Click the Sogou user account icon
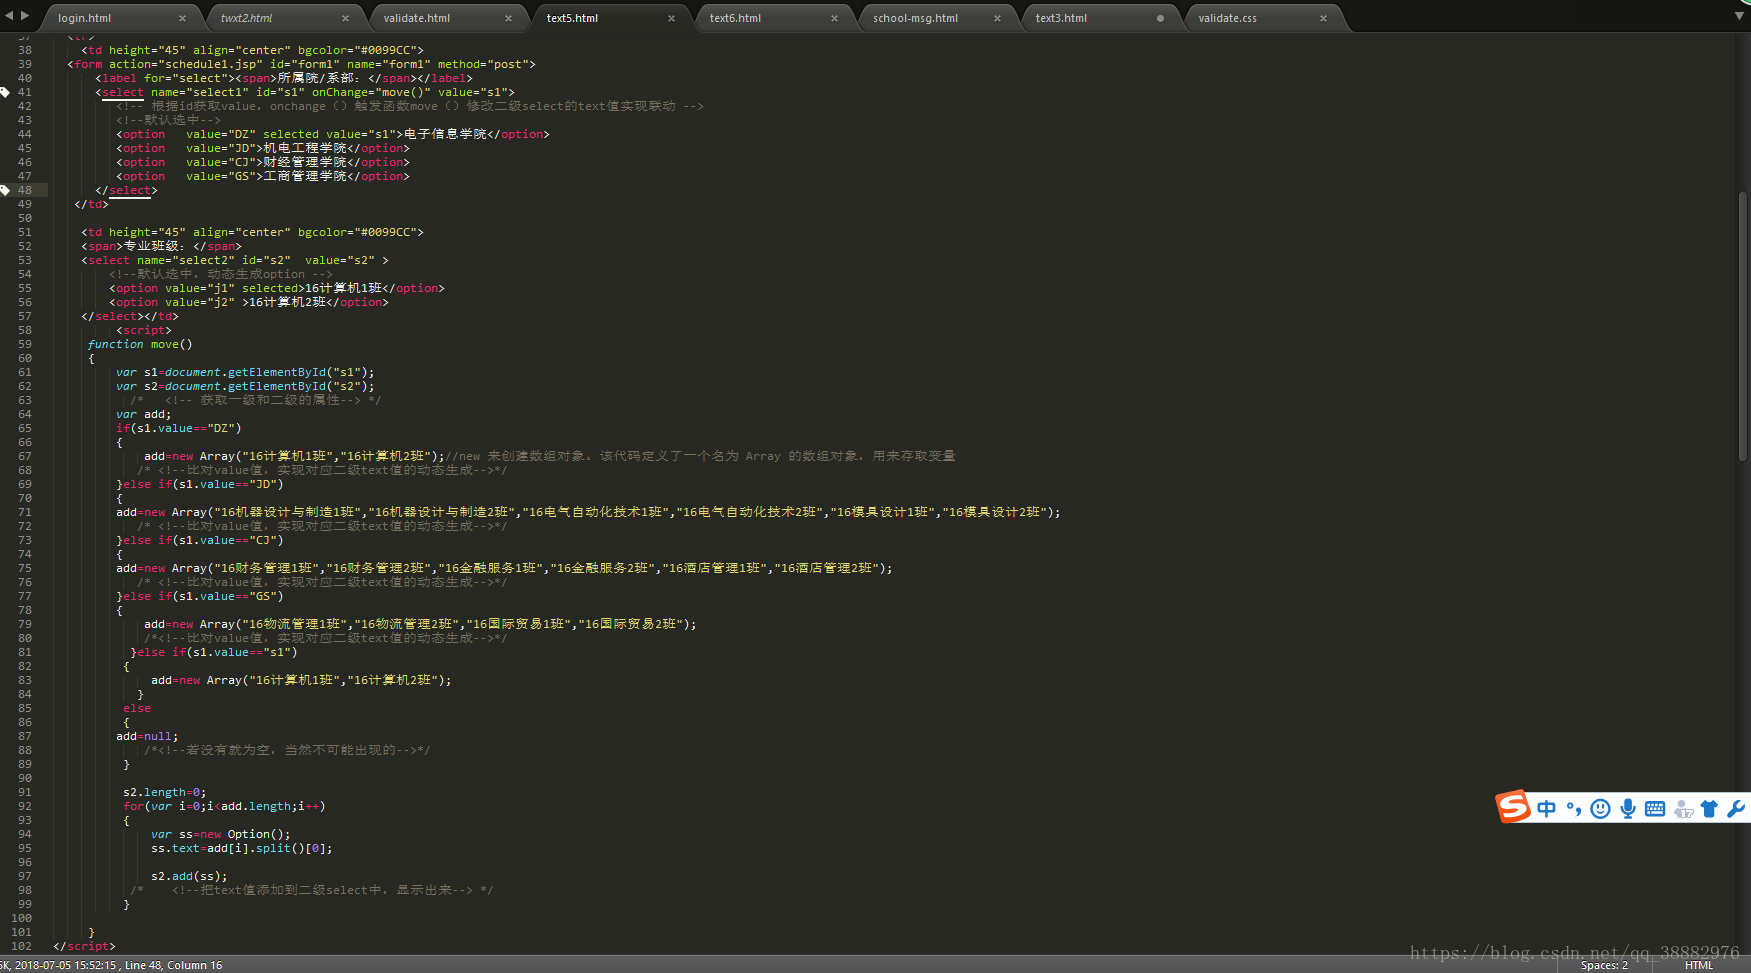The width and height of the screenshot is (1751, 973). [x=1683, y=808]
